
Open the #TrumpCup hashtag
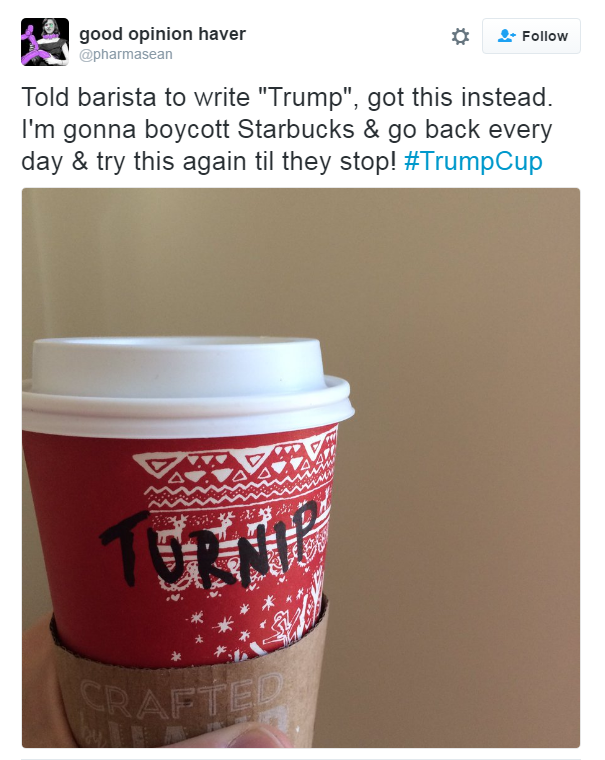[473, 162]
